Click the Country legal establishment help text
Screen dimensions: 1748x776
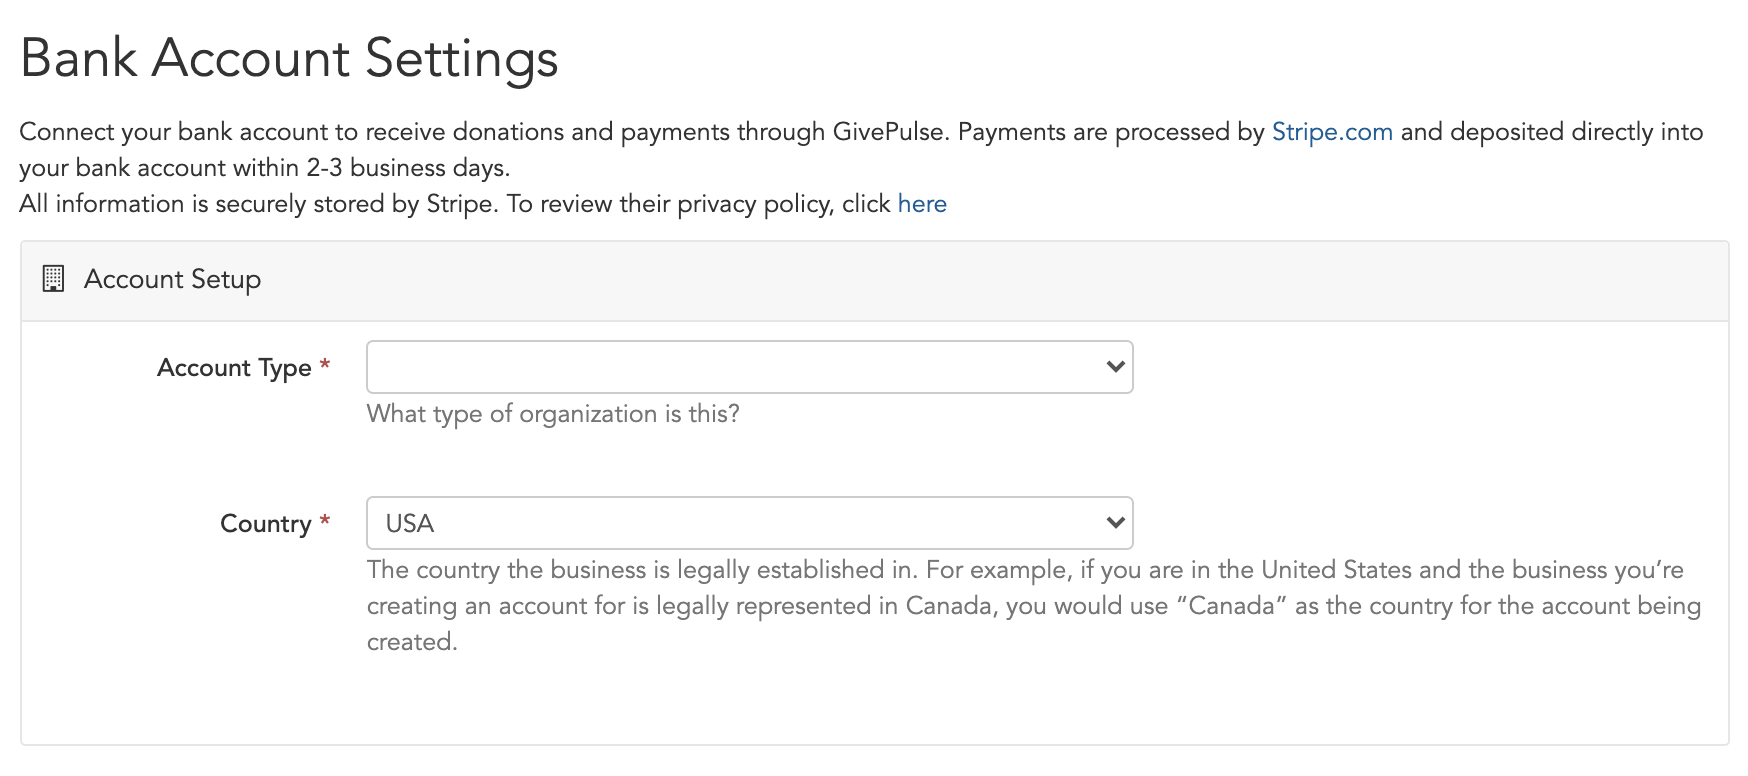tap(1034, 606)
